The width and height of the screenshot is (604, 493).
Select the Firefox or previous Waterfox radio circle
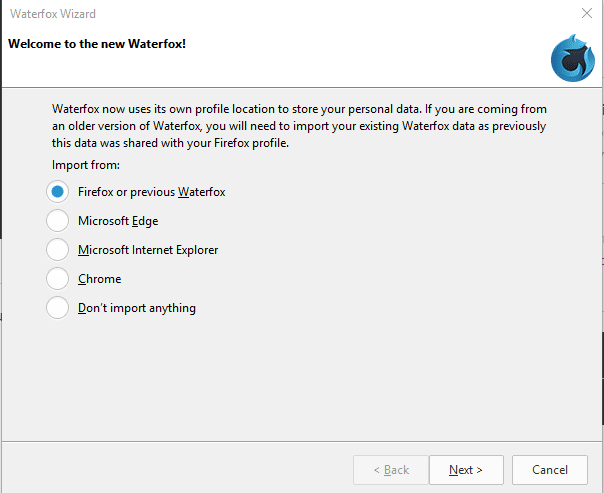[x=57, y=191]
